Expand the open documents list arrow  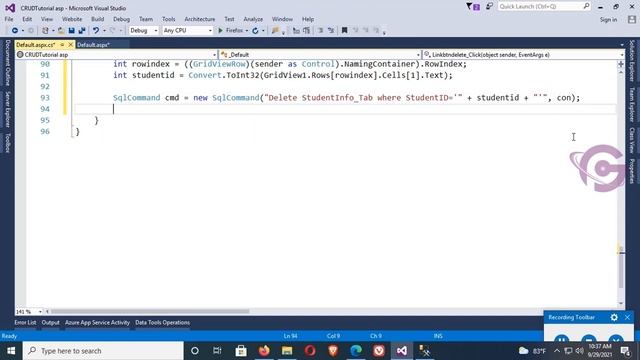pyautogui.click(x=622, y=45)
